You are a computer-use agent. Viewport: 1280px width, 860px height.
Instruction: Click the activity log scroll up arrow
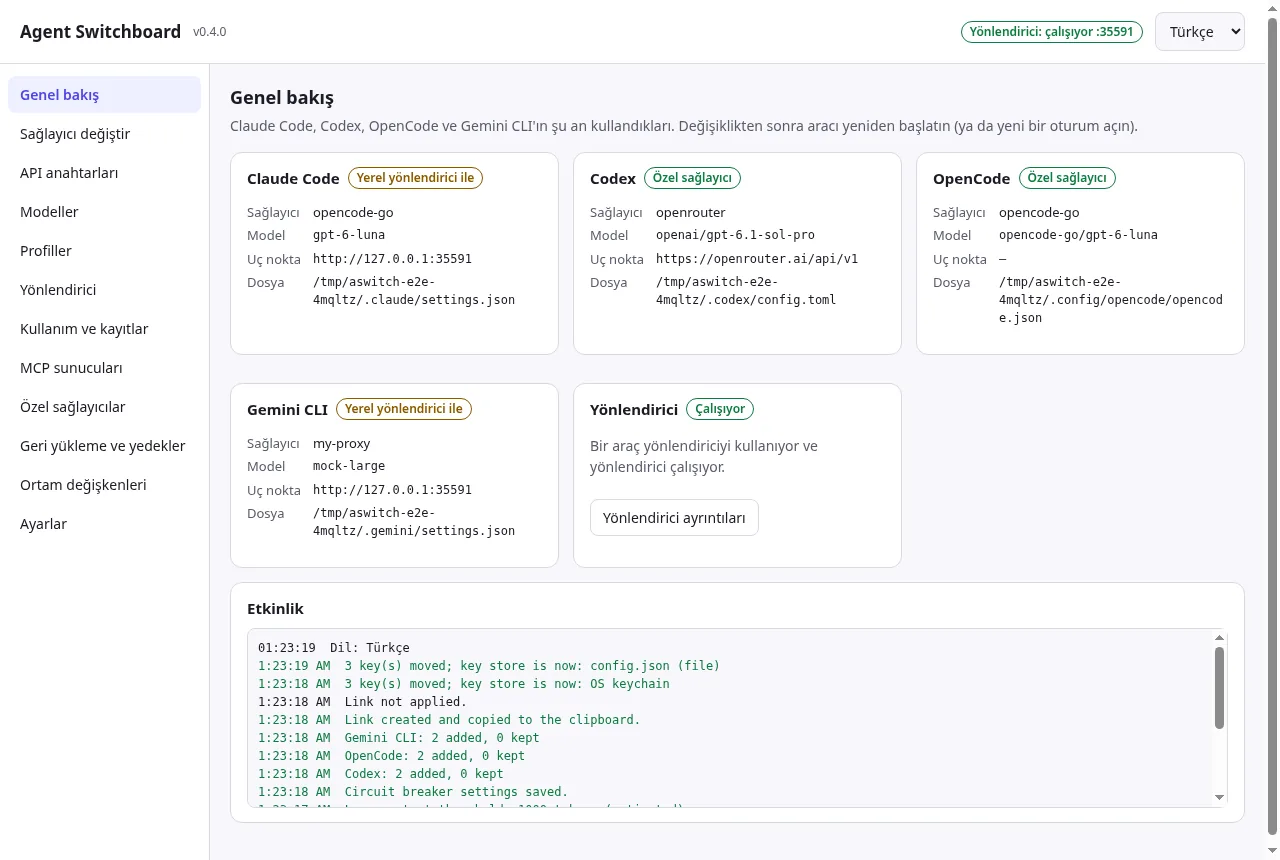1219,638
